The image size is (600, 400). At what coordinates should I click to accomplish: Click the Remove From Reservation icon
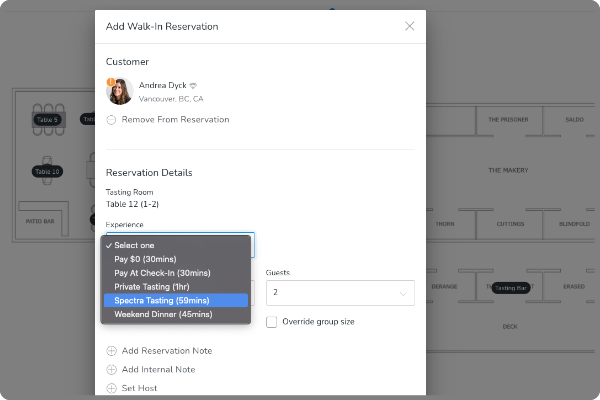[111, 120]
